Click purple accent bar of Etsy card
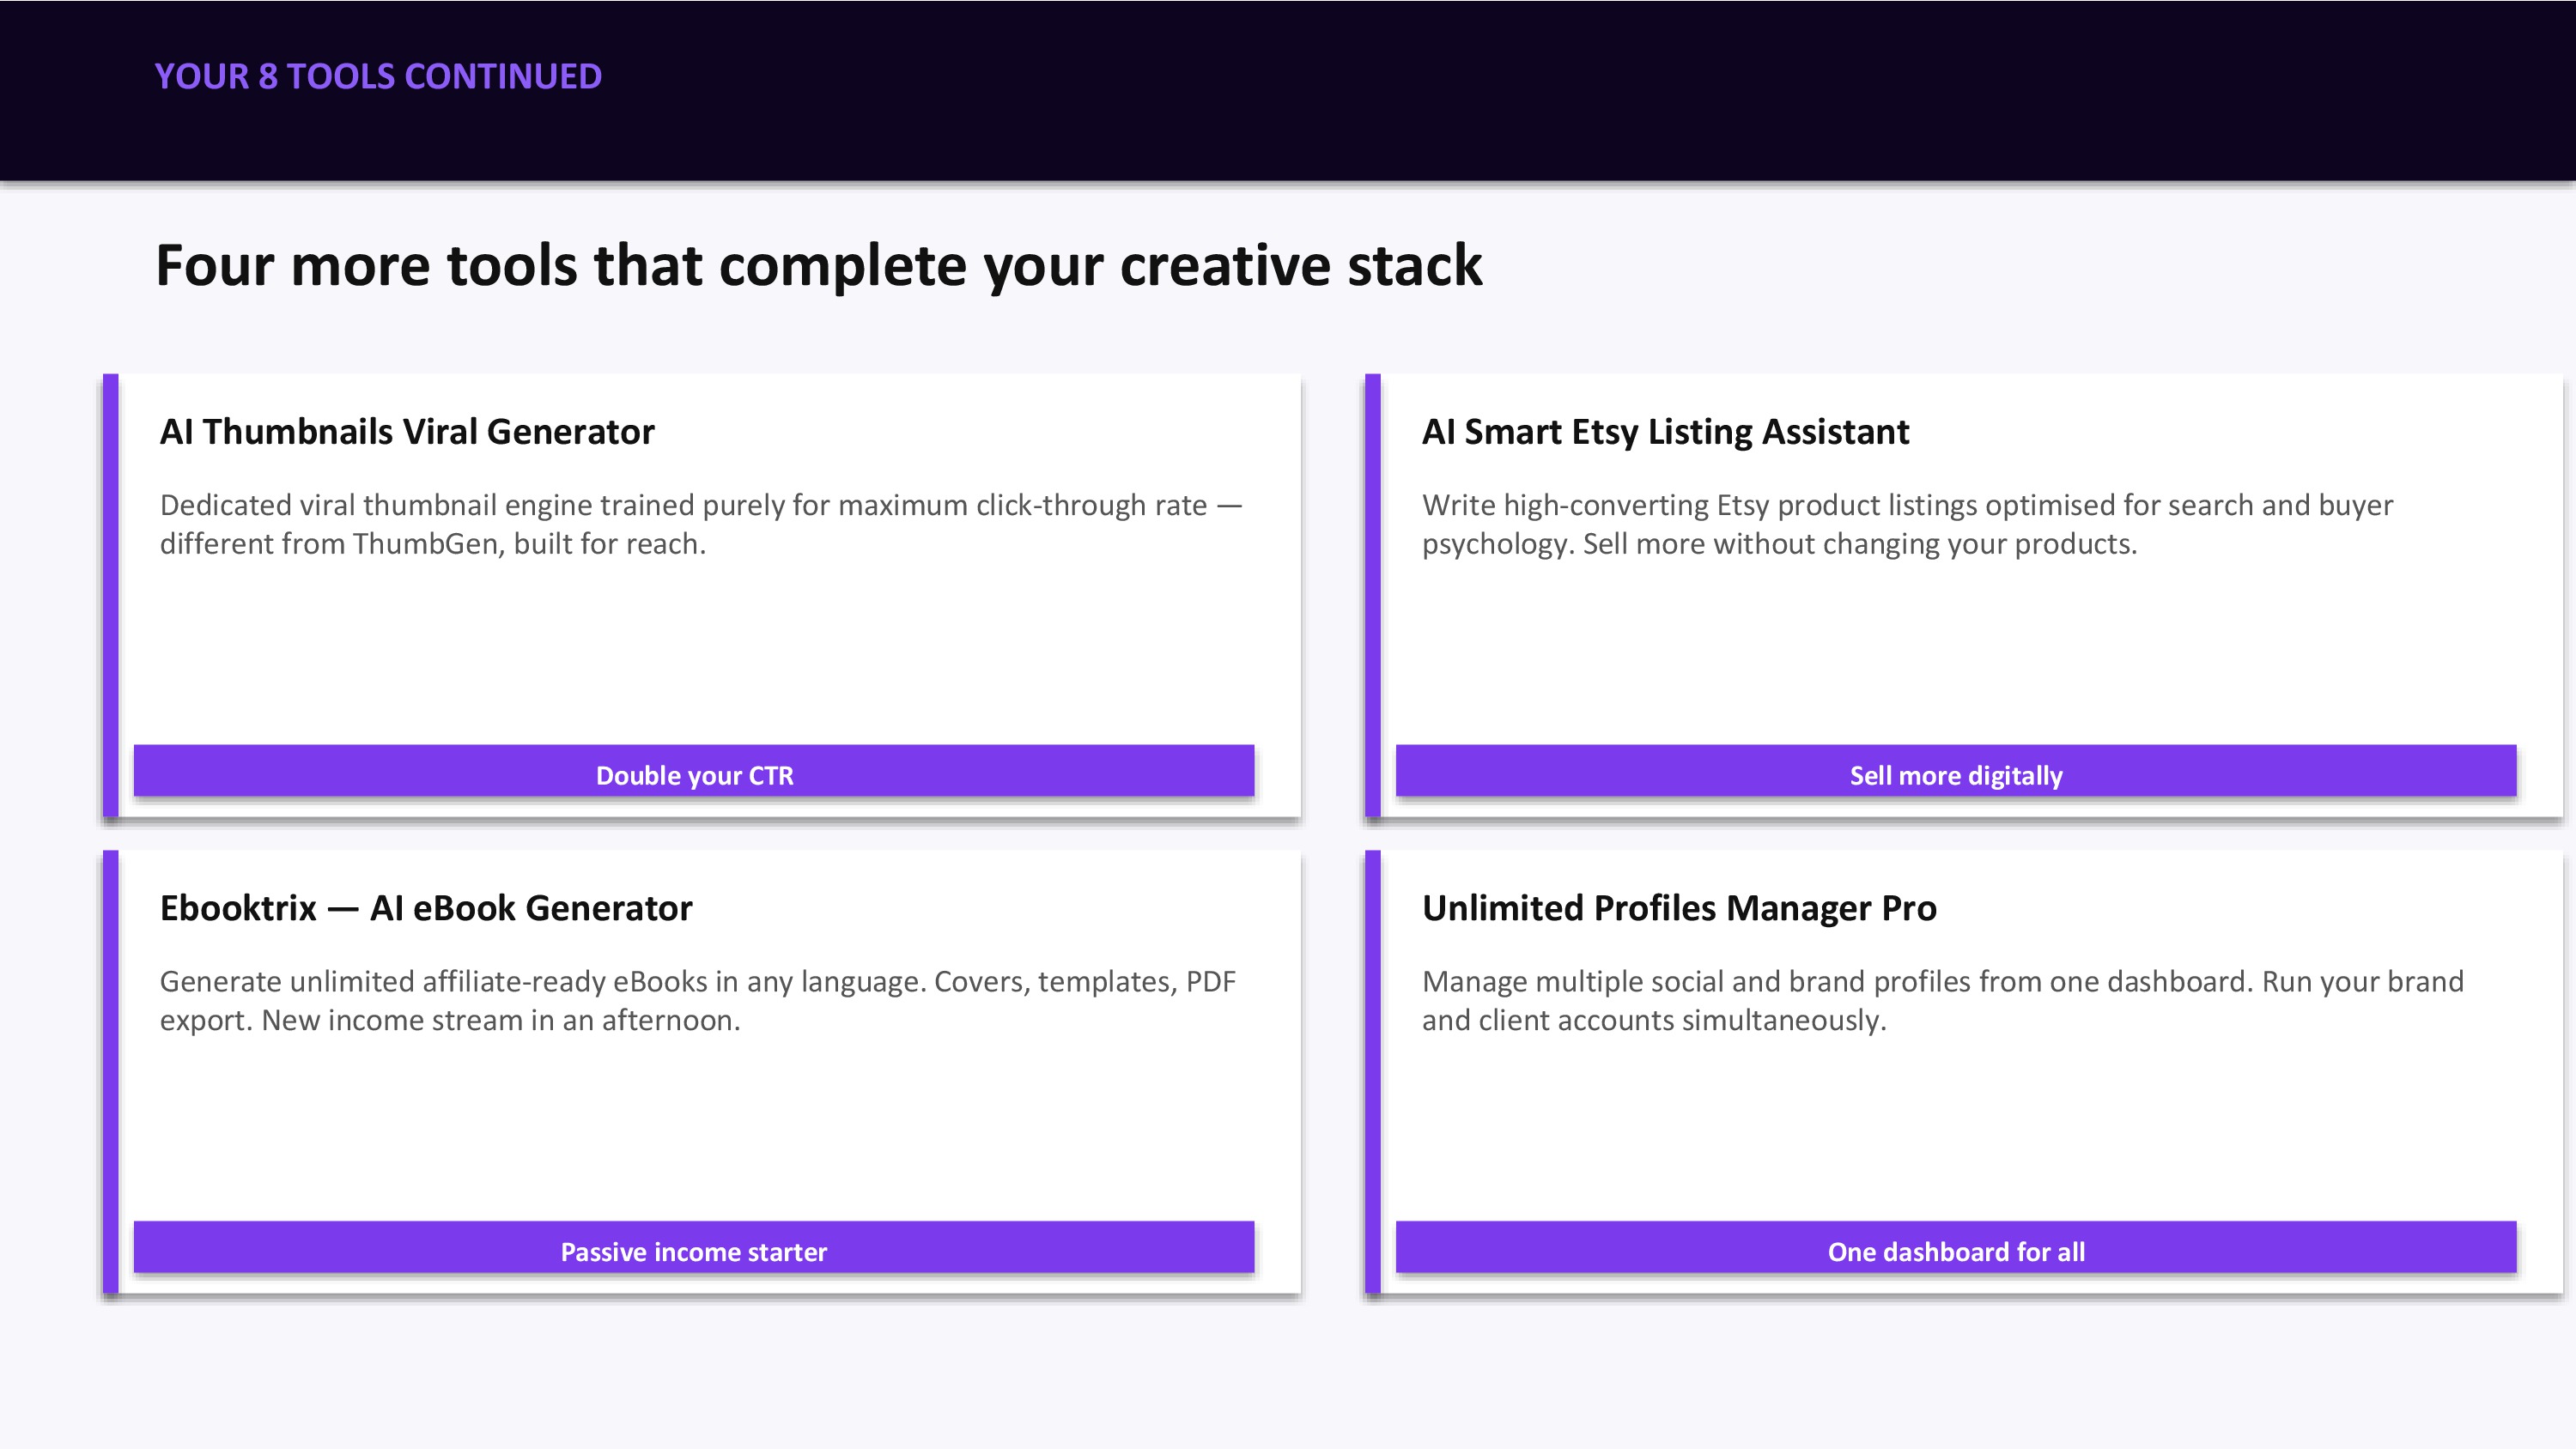The width and height of the screenshot is (2576, 1449). (x=1373, y=596)
